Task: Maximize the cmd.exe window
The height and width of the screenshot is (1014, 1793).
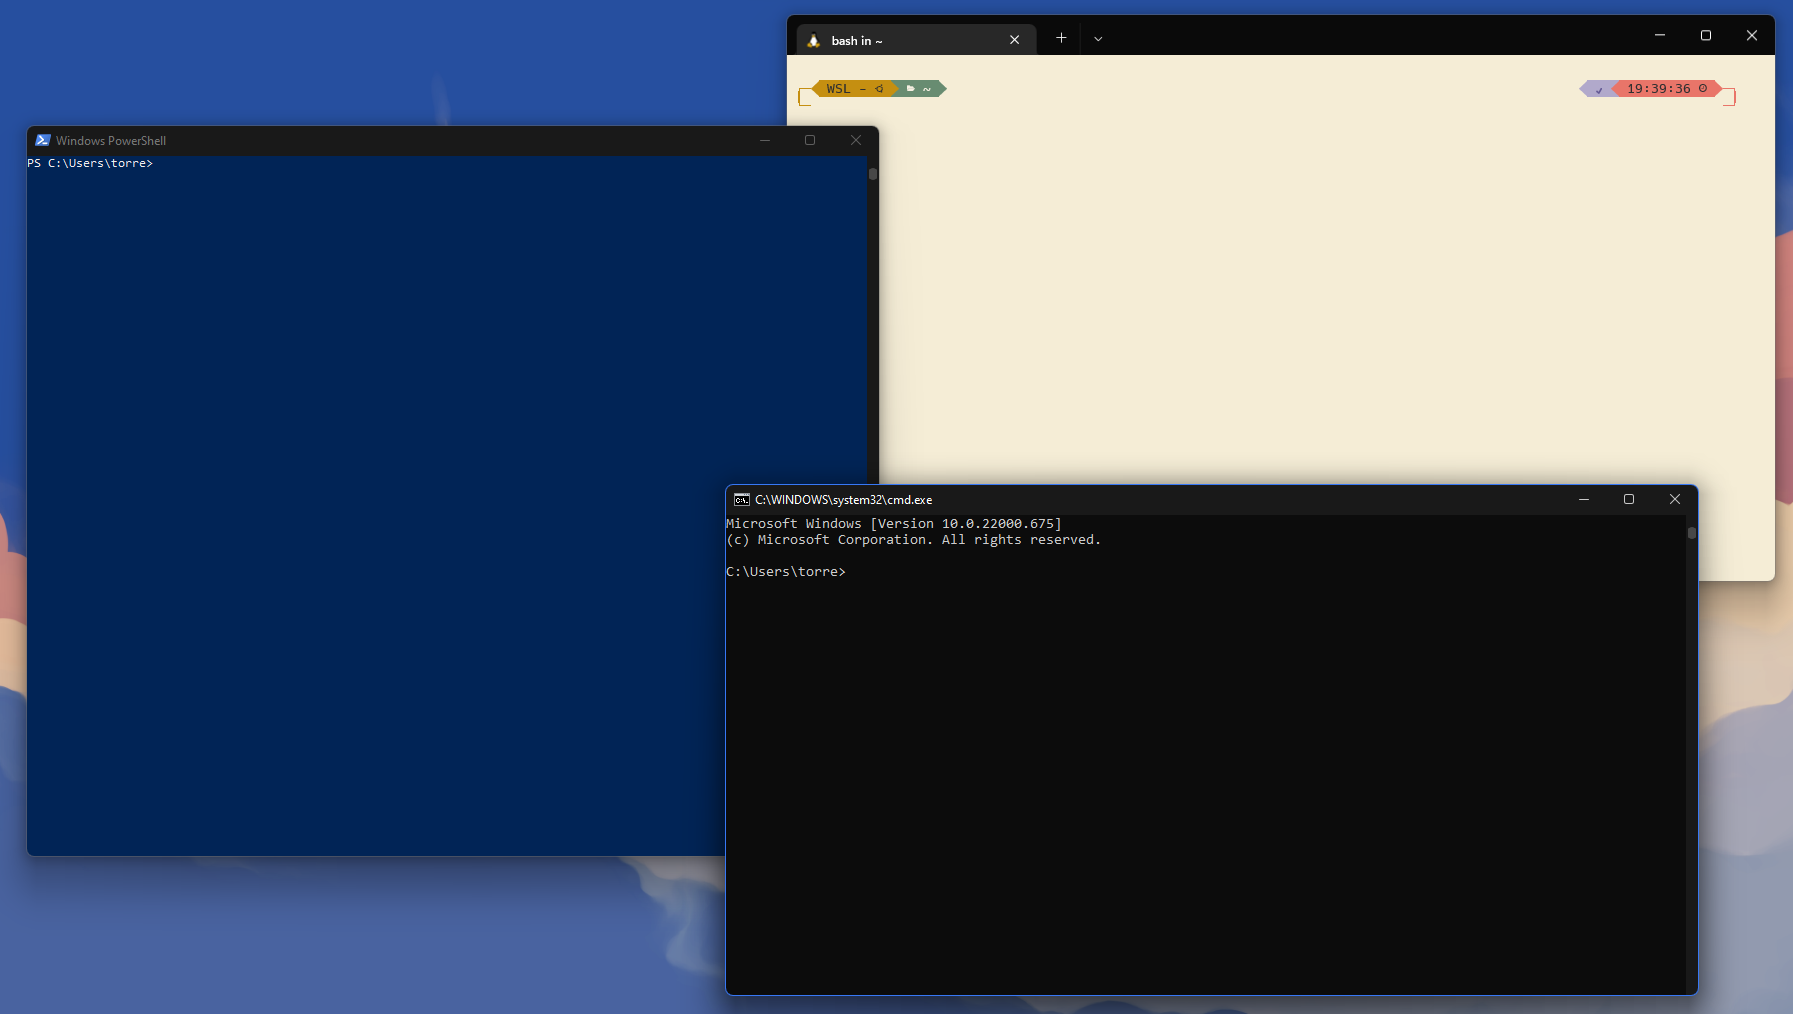Action: [x=1629, y=499]
